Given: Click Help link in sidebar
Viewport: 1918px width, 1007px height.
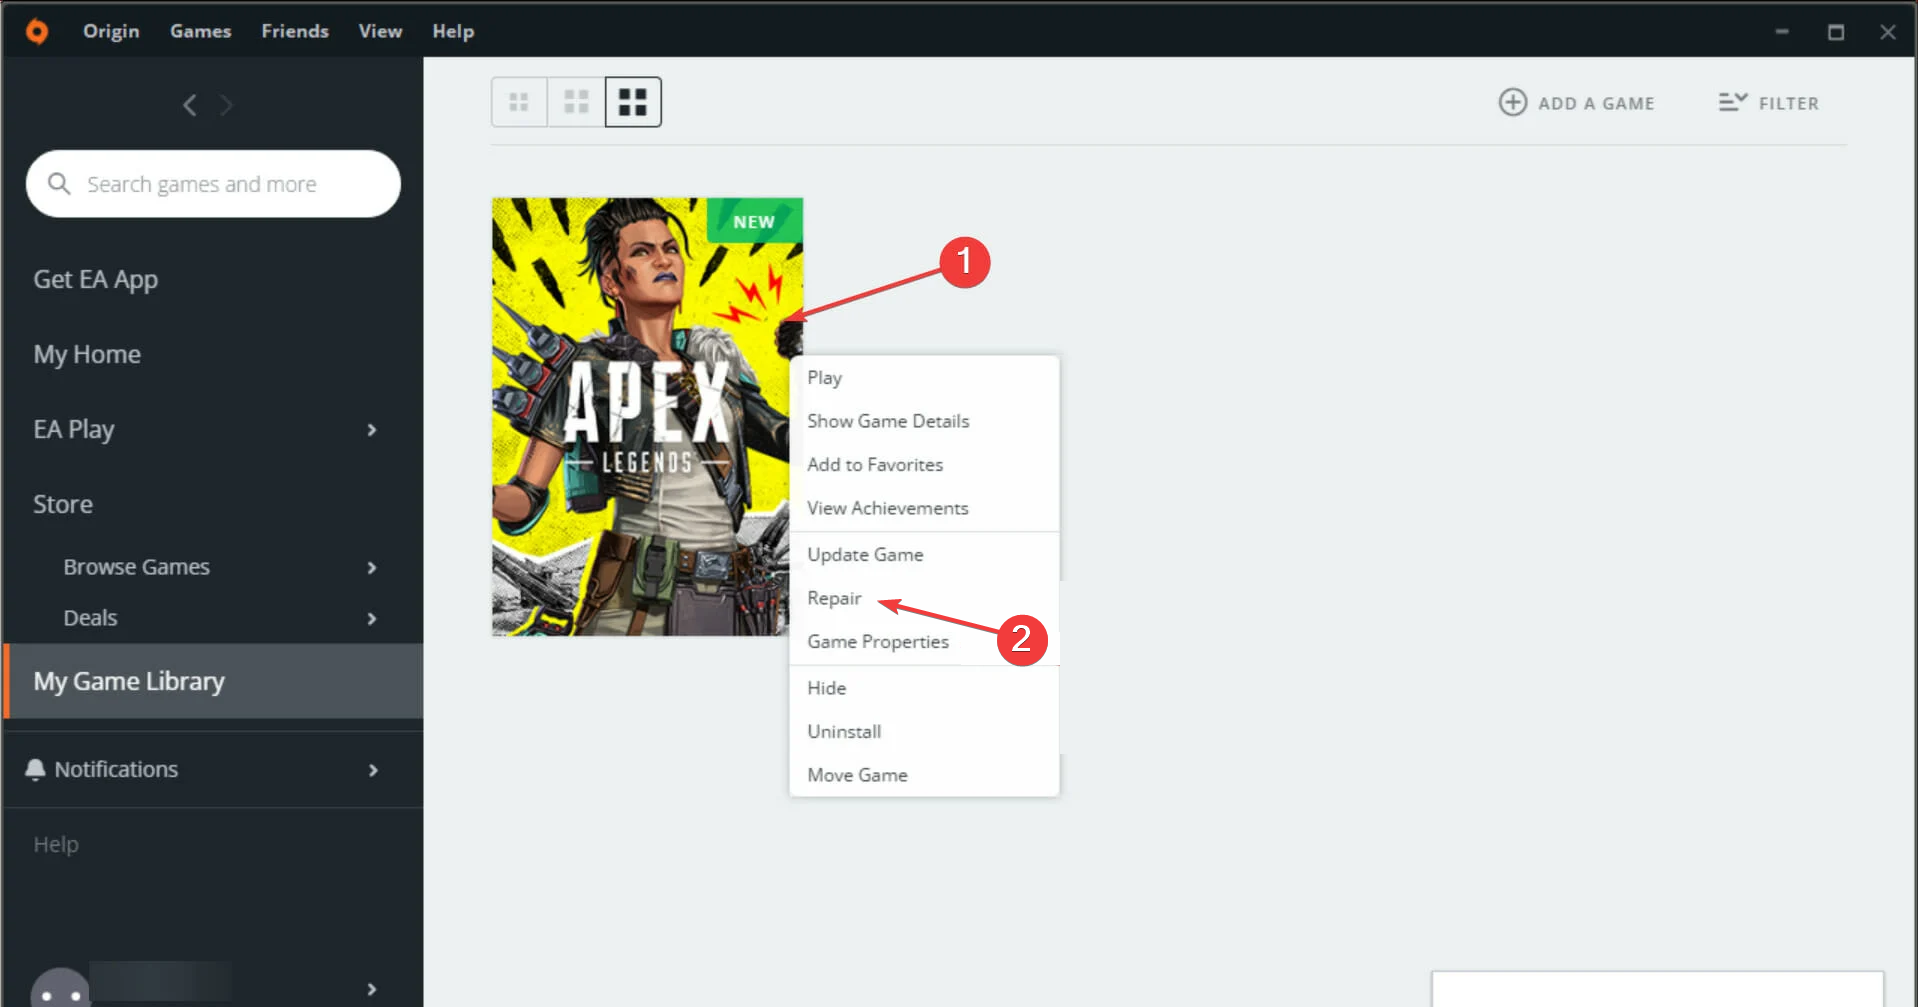Looking at the screenshot, I should tap(56, 844).
